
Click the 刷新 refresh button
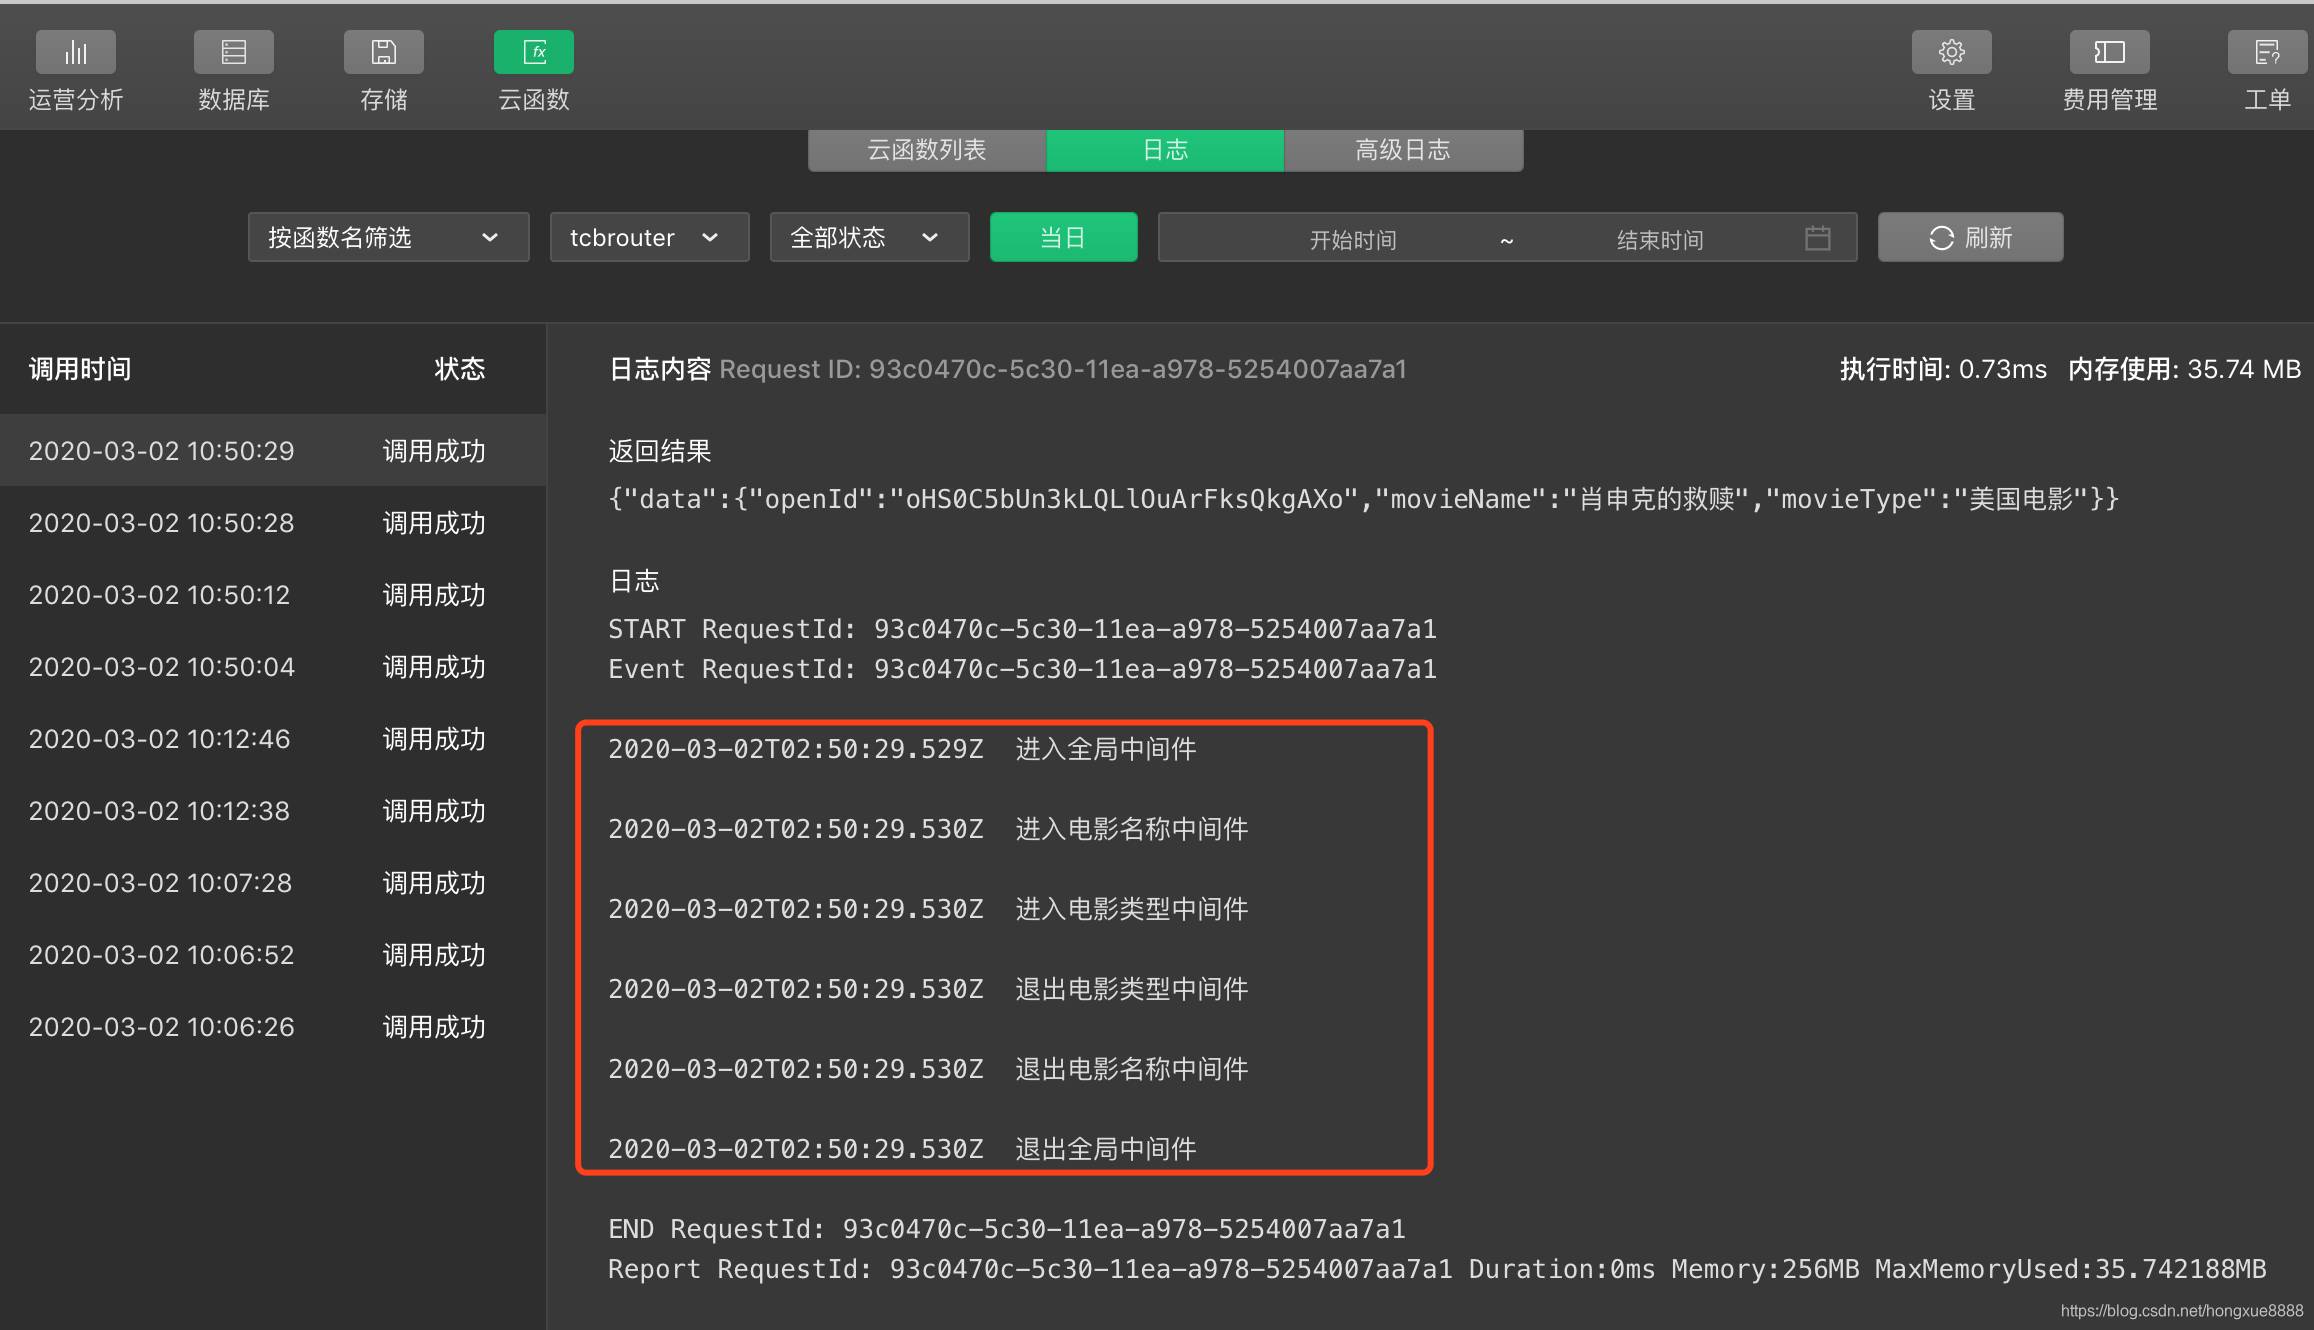pyautogui.click(x=1970, y=237)
